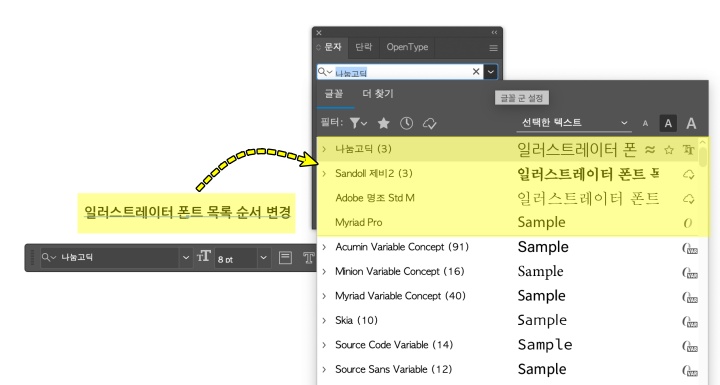720x385 pixels.
Task: Expand the 나눔고딕 (3) font family
Action: 324,149
